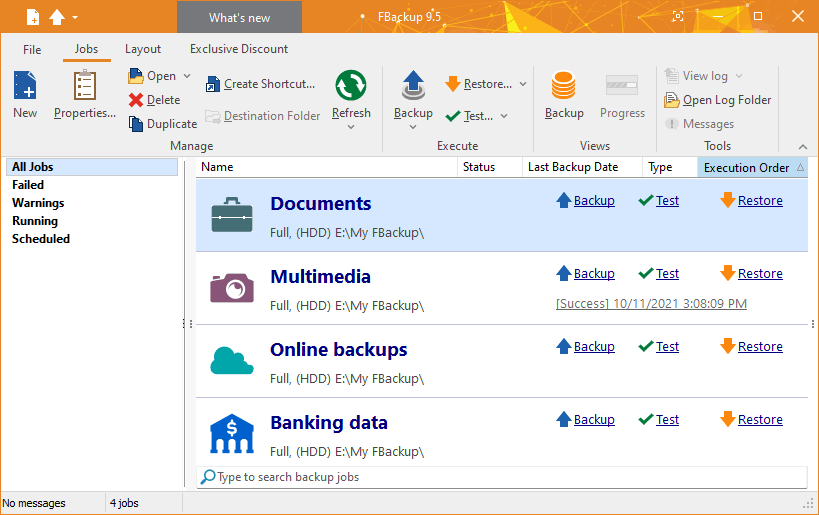Click Restore in the Execute group
Image resolution: width=819 pixels, height=515 pixels.
pos(479,84)
